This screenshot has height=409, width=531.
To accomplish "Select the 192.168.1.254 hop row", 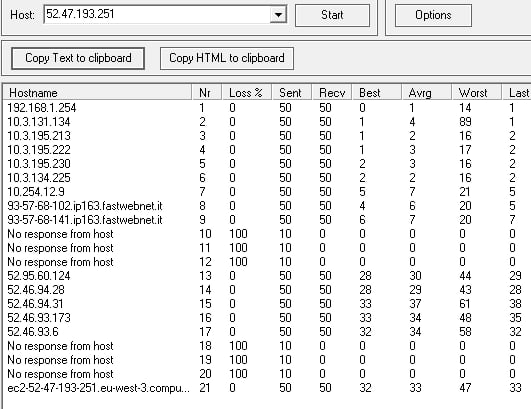I will [267, 108].
